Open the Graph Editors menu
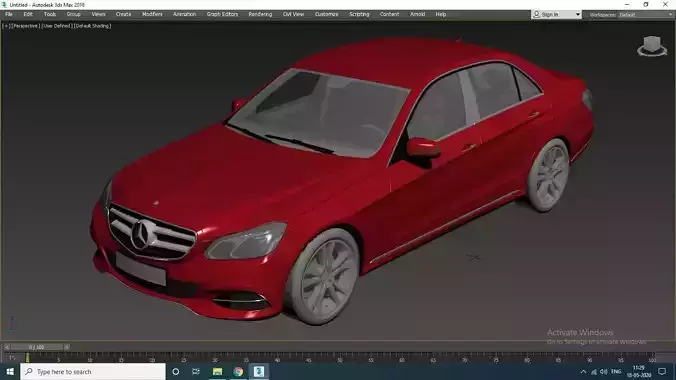Viewport: 676px width, 380px height. 222,14
